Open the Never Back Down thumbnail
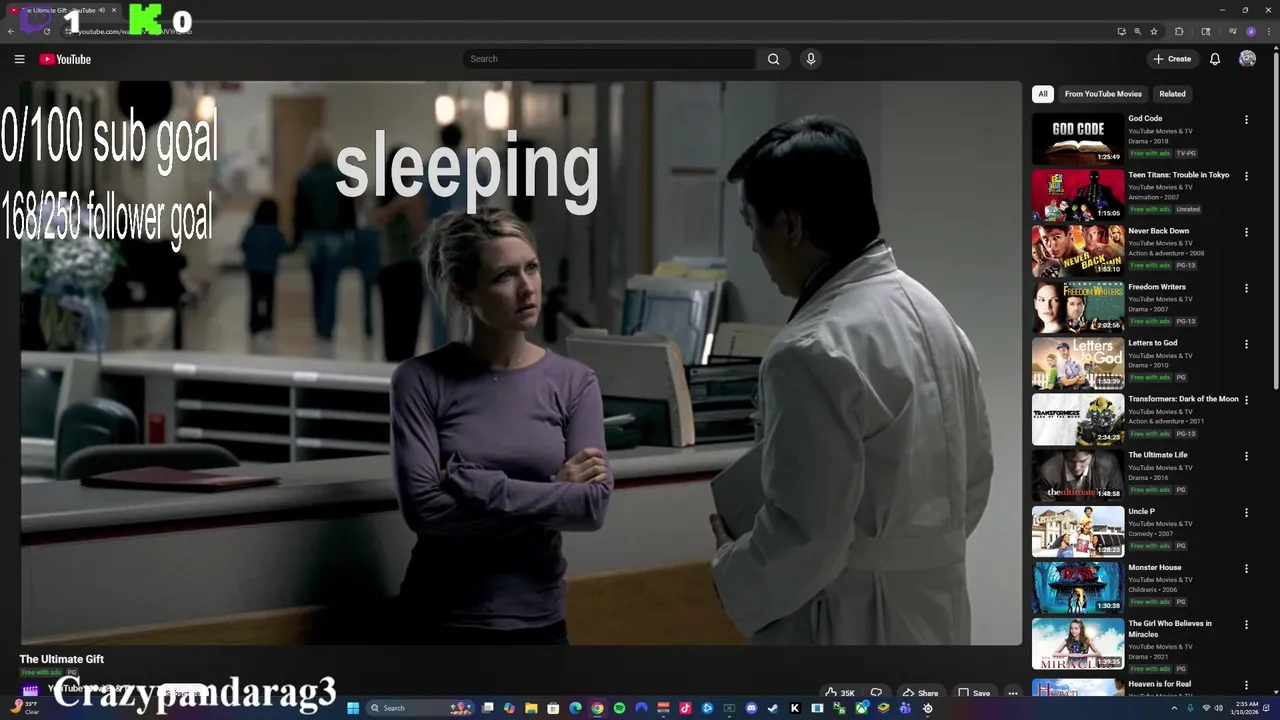This screenshot has width=1280, height=720. click(1078, 251)
